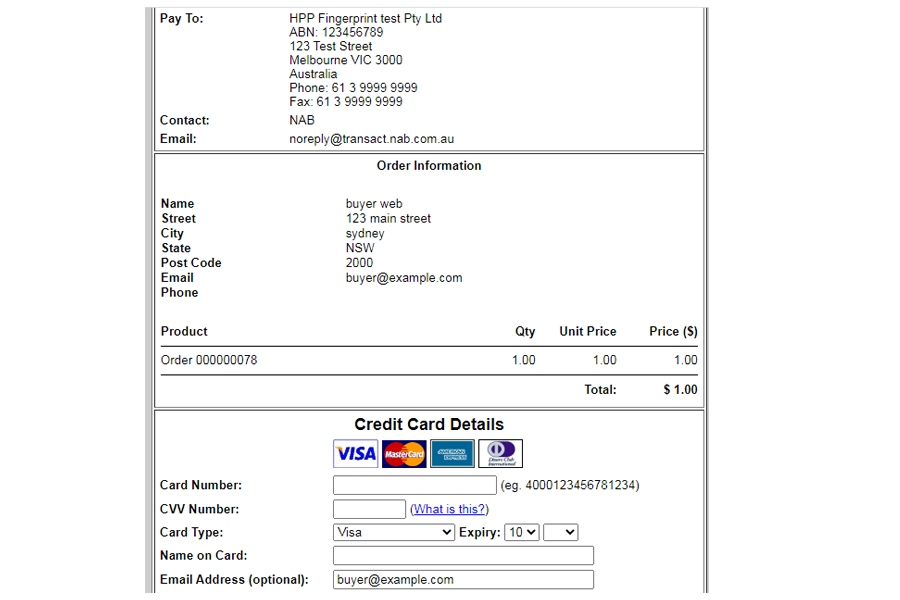Click the MasterCard logo
This screenshot has height=600, width=900.
[404, 454]
